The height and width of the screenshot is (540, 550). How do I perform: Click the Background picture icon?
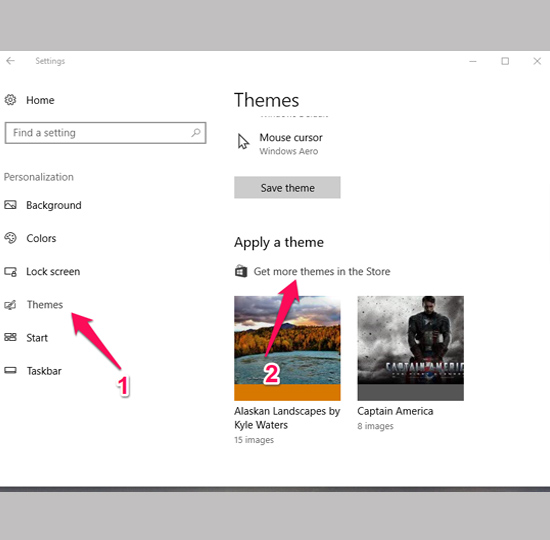10,205
